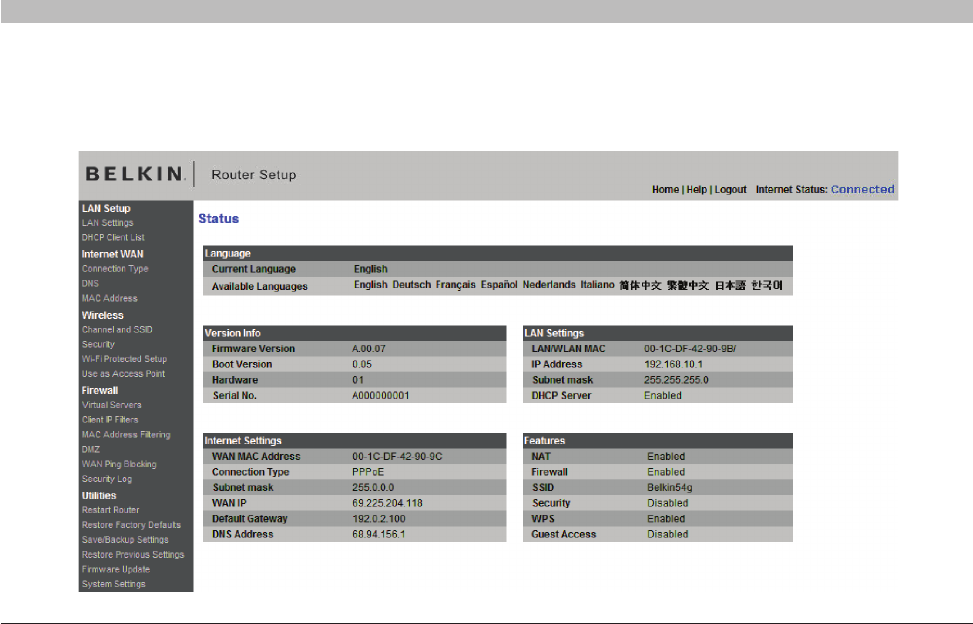Open MAC Address Filtering page

[x=126, y=435]
